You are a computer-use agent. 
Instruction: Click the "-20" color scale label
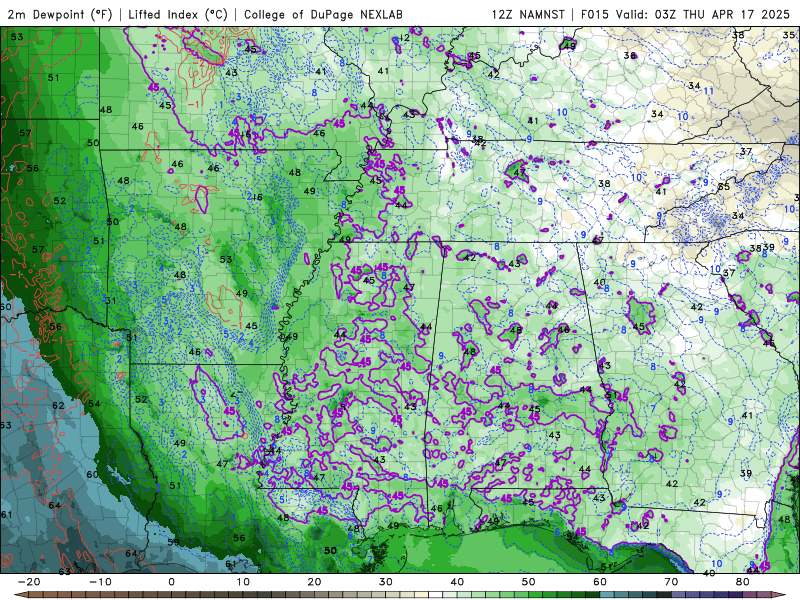(x=29, y=582)
